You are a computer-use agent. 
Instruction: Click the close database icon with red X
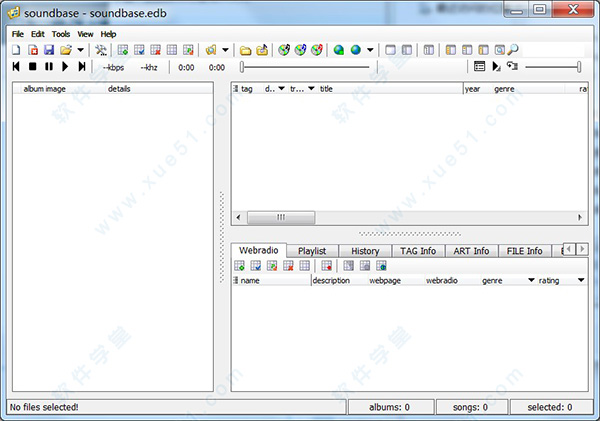click(x=33, y=50)
